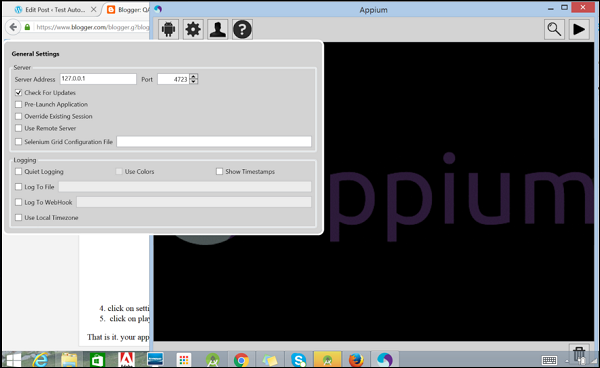Switch to the Blogger browser tab

[x=129, y=10]
